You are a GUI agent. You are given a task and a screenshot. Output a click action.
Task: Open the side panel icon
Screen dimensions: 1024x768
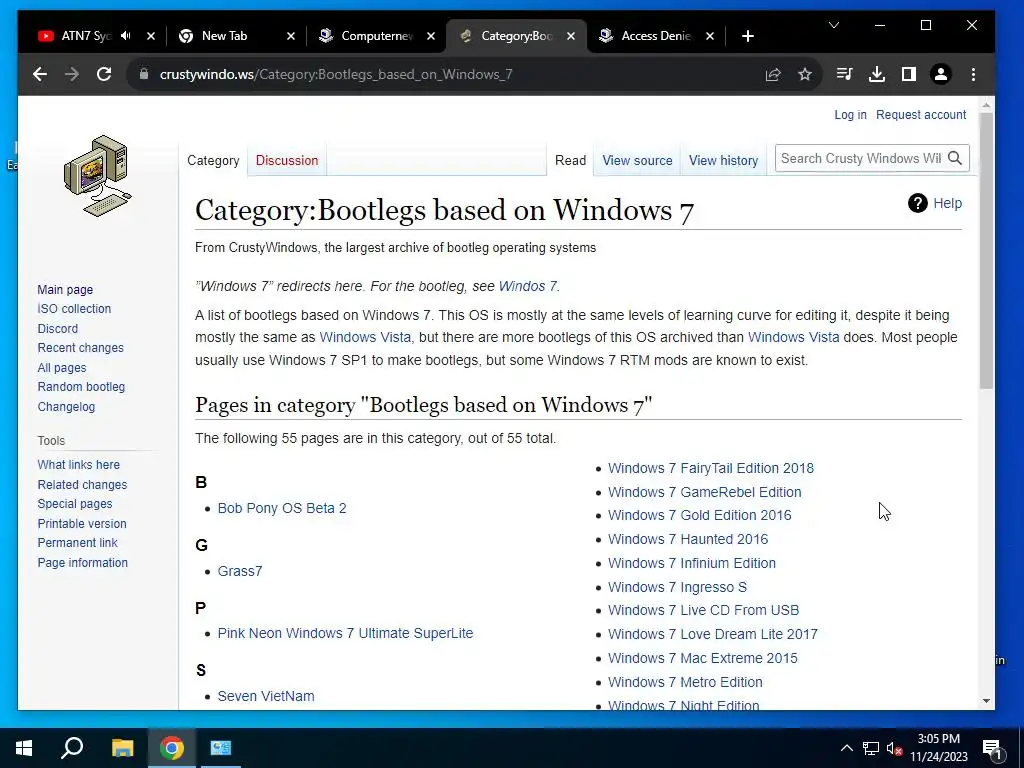[909, 74]
